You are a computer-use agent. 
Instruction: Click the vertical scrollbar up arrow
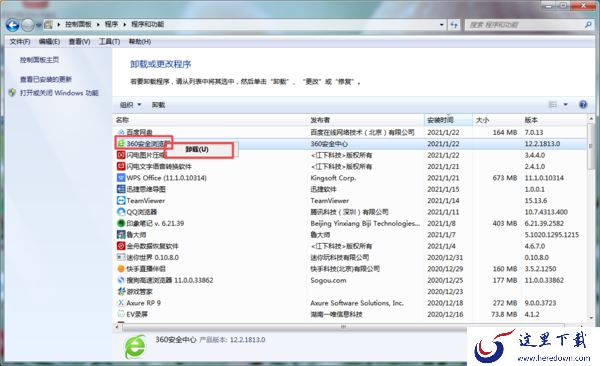[591, 119]
